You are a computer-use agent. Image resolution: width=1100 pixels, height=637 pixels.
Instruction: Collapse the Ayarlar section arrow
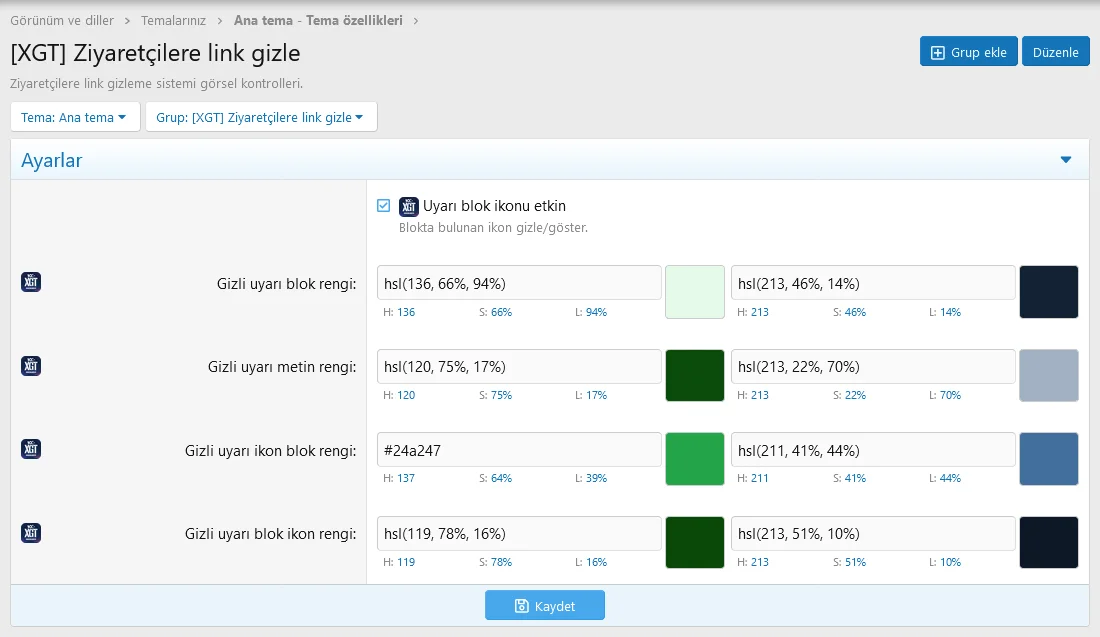tap(1065, 160)
